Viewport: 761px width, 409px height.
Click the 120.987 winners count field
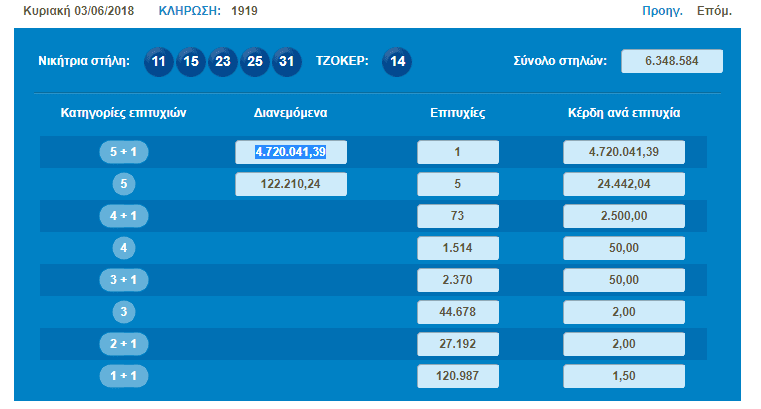tap(457, 376)
